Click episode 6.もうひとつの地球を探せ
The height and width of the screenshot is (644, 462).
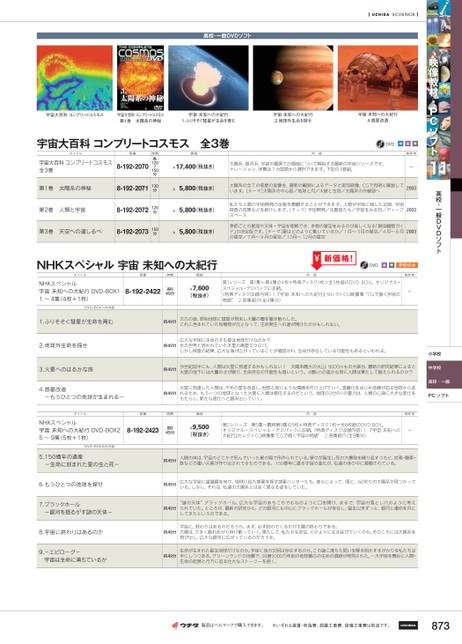[x=71, y=484]
